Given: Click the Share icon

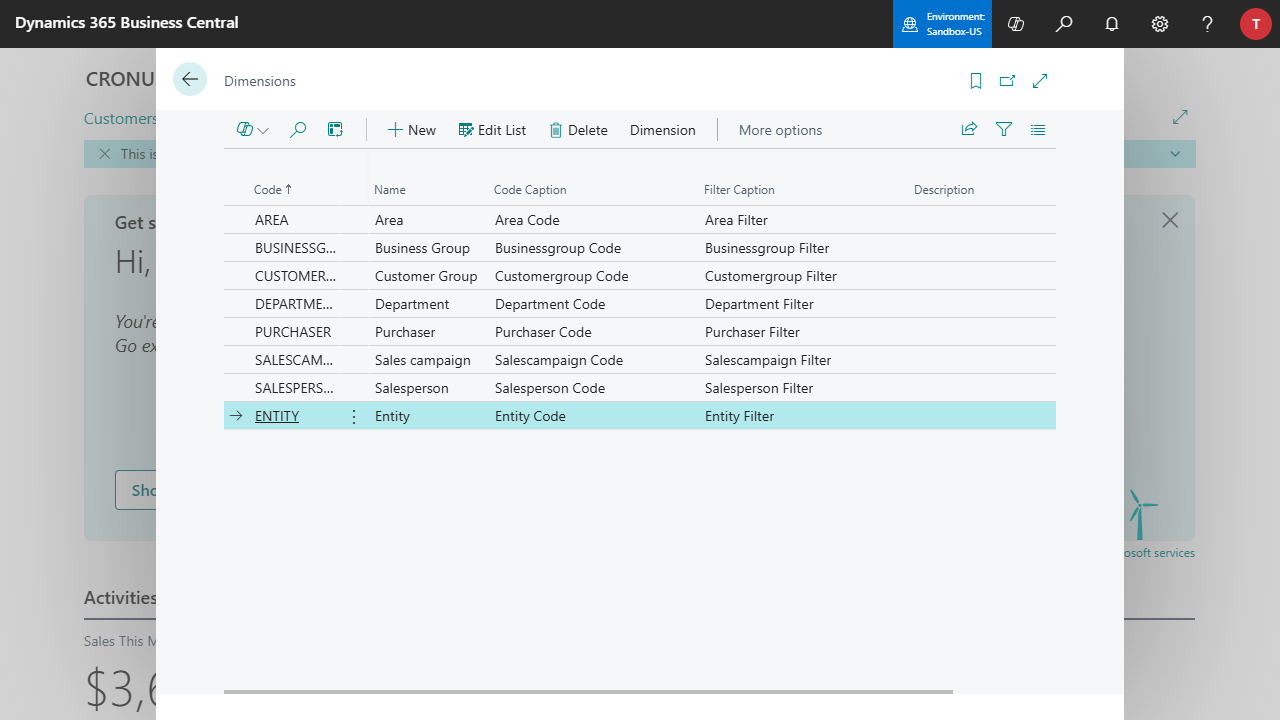Looking at the screenshot, I should 969,130.
